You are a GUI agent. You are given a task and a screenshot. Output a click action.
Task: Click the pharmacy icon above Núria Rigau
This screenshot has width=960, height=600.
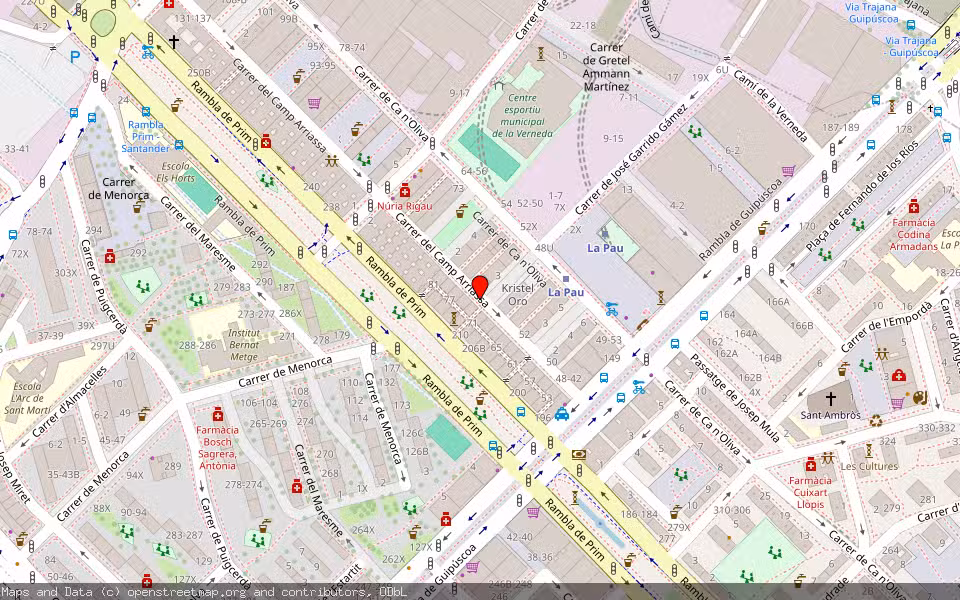click(x=404, y=191)
